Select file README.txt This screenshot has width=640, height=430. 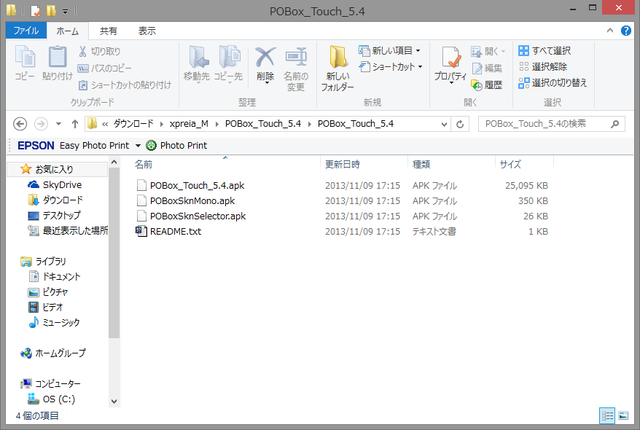click(176, 231)
